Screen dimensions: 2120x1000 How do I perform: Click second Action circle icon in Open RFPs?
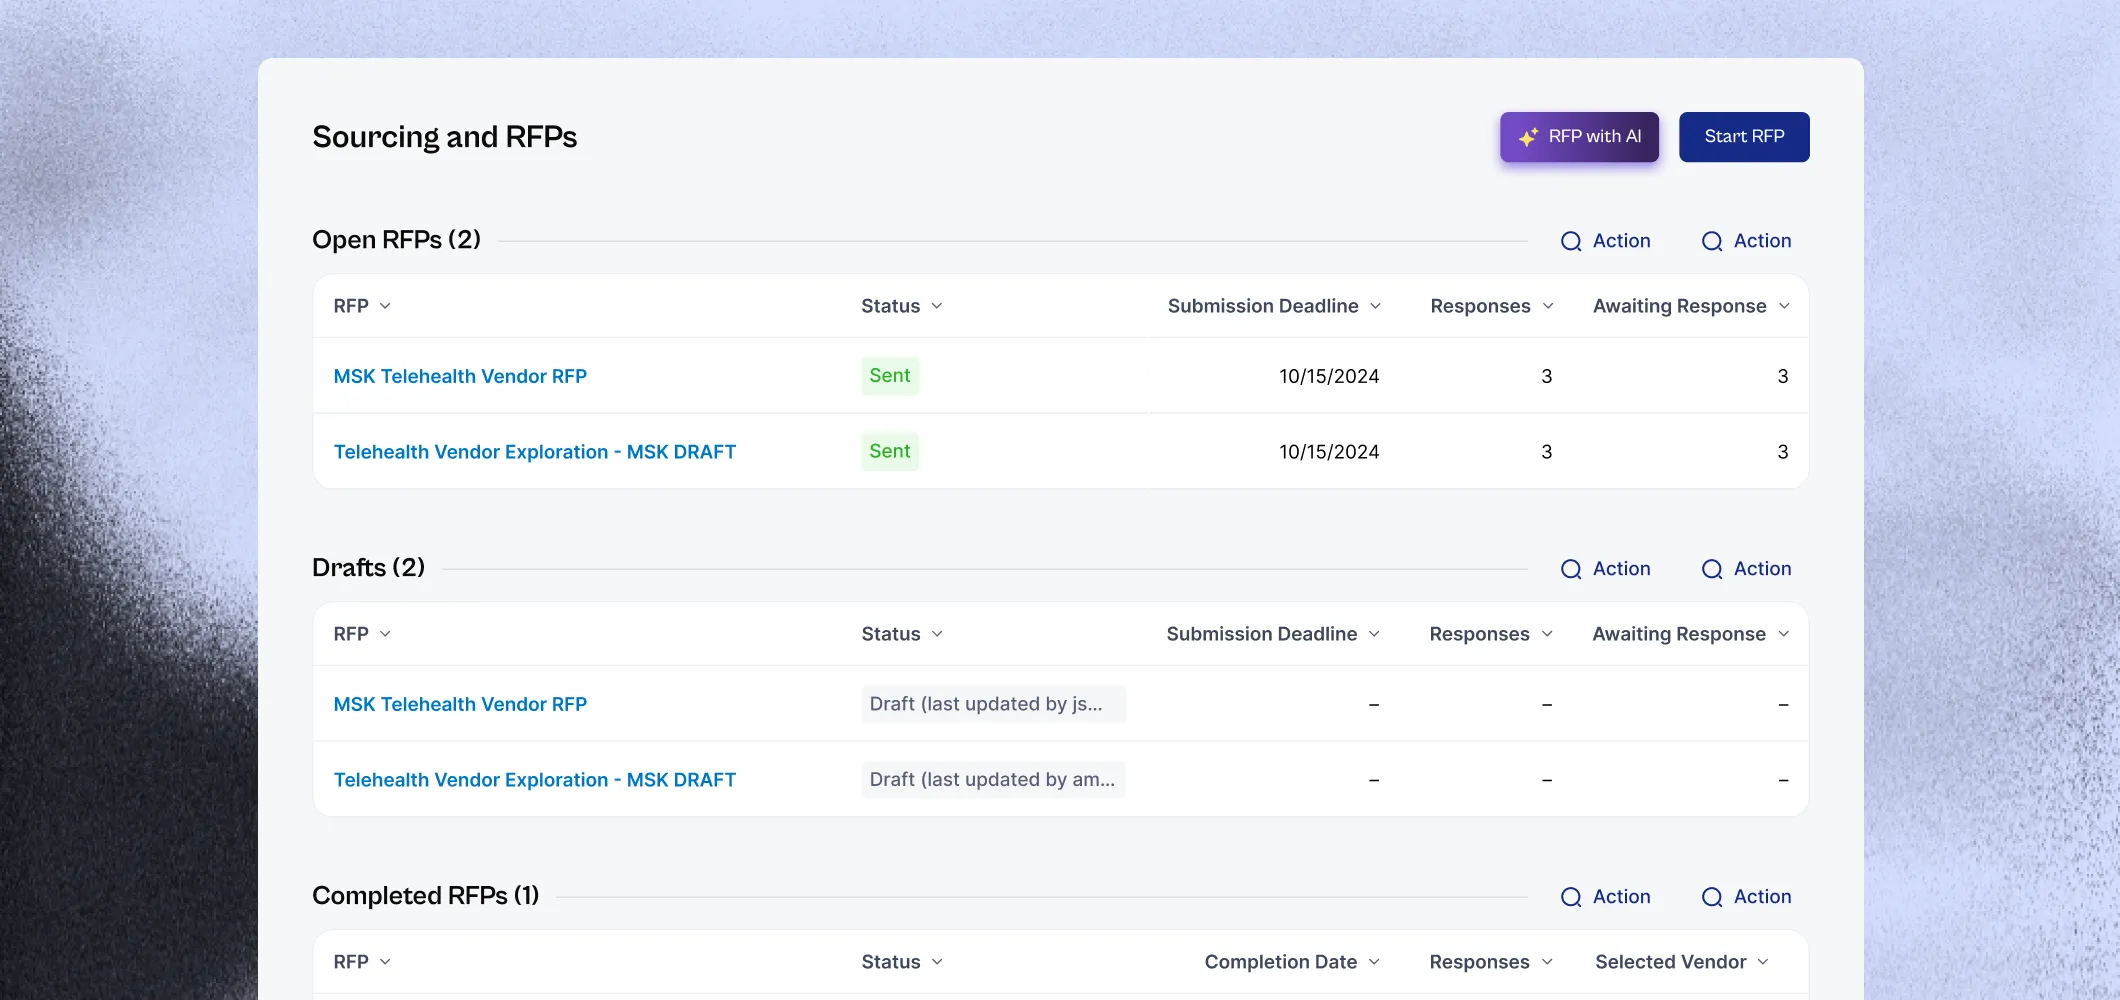[x=1712, y=241]
